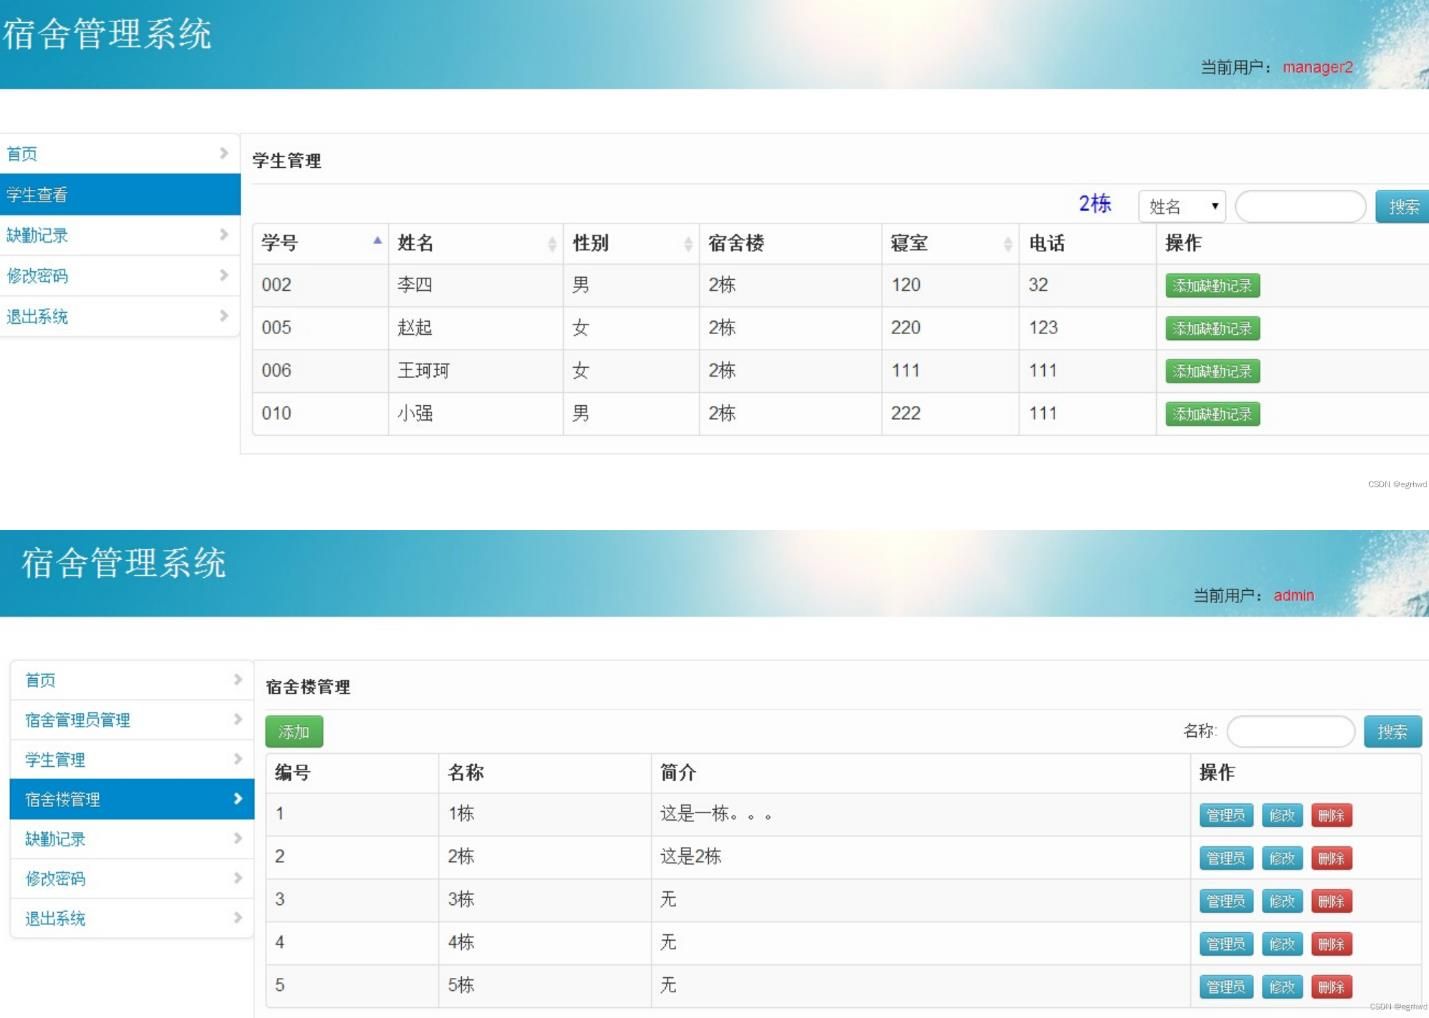Click 添加缺勤记录 button for student 李四
Image resolution: width=1429 pixels, height=1018 pixels.
click(x=1211, y=285)
